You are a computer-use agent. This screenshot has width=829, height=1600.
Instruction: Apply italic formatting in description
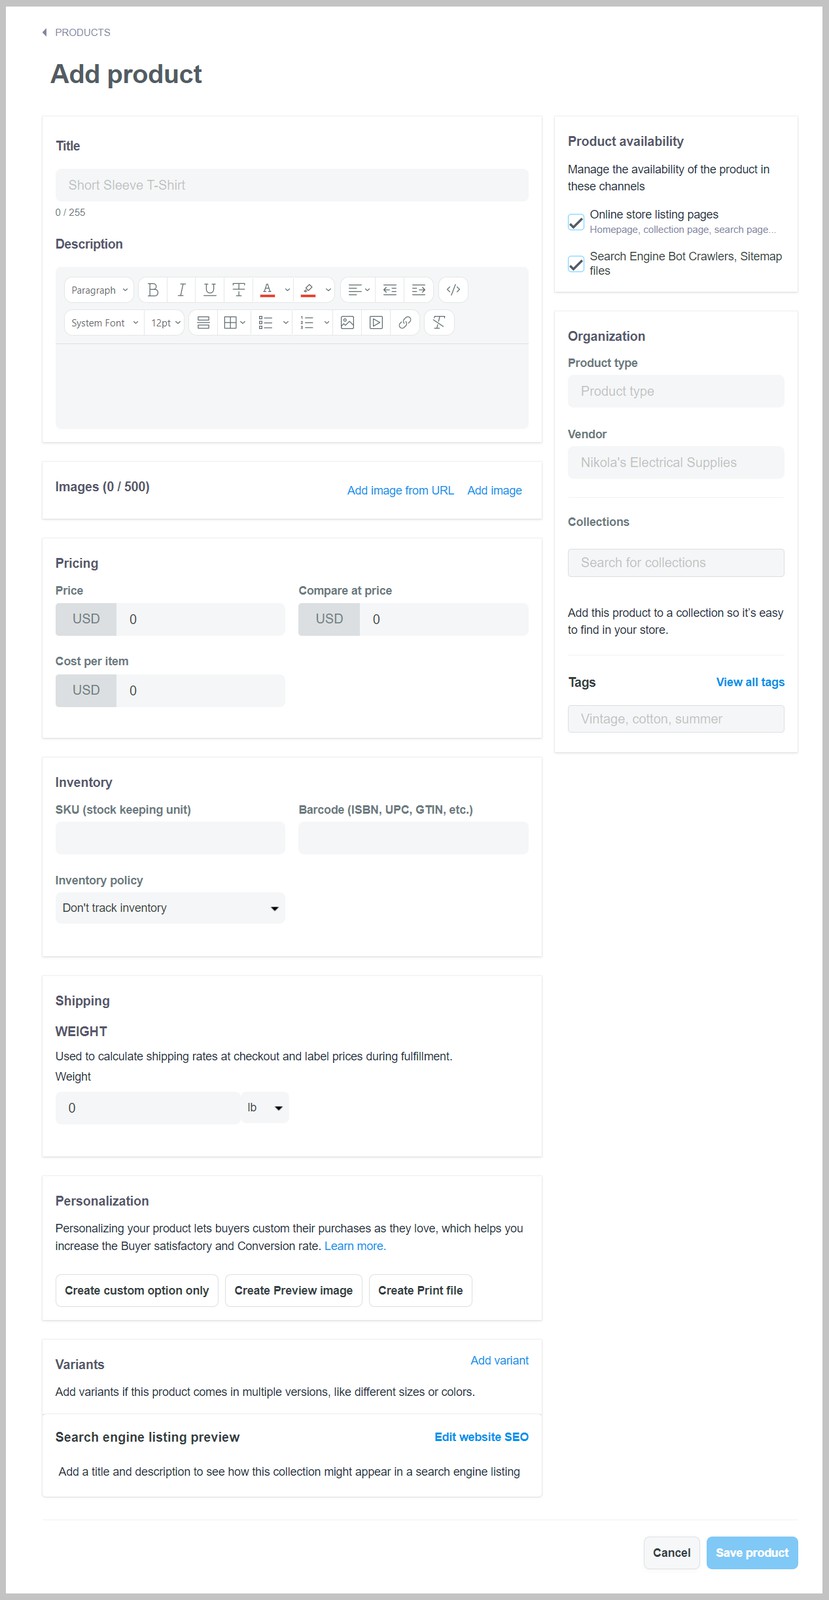point(181,290)
